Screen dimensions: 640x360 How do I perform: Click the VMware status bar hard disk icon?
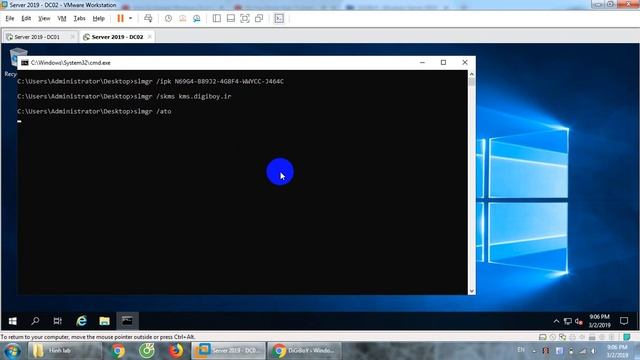pos(542,337)
